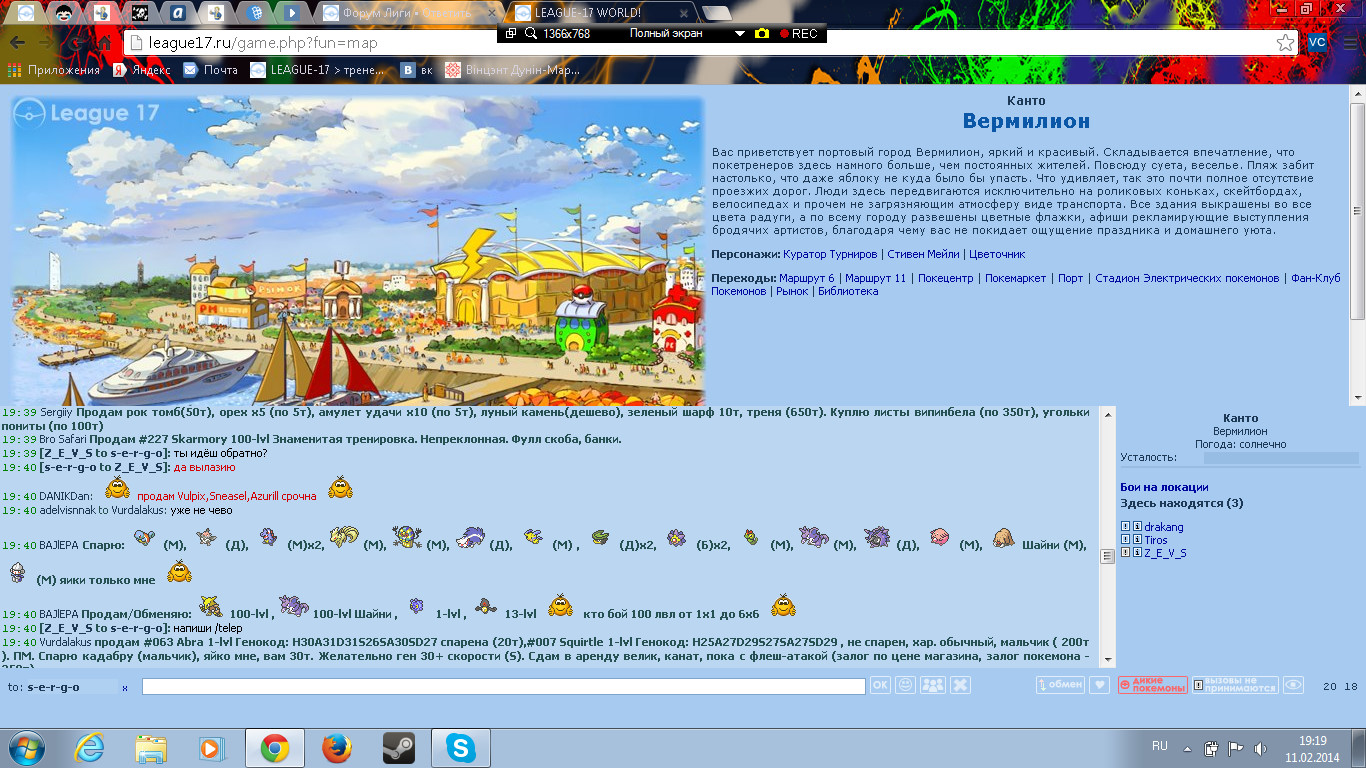The image size is (1366, 768).
Task: Click the OK send button in chat
Action: tap(880, 685)
